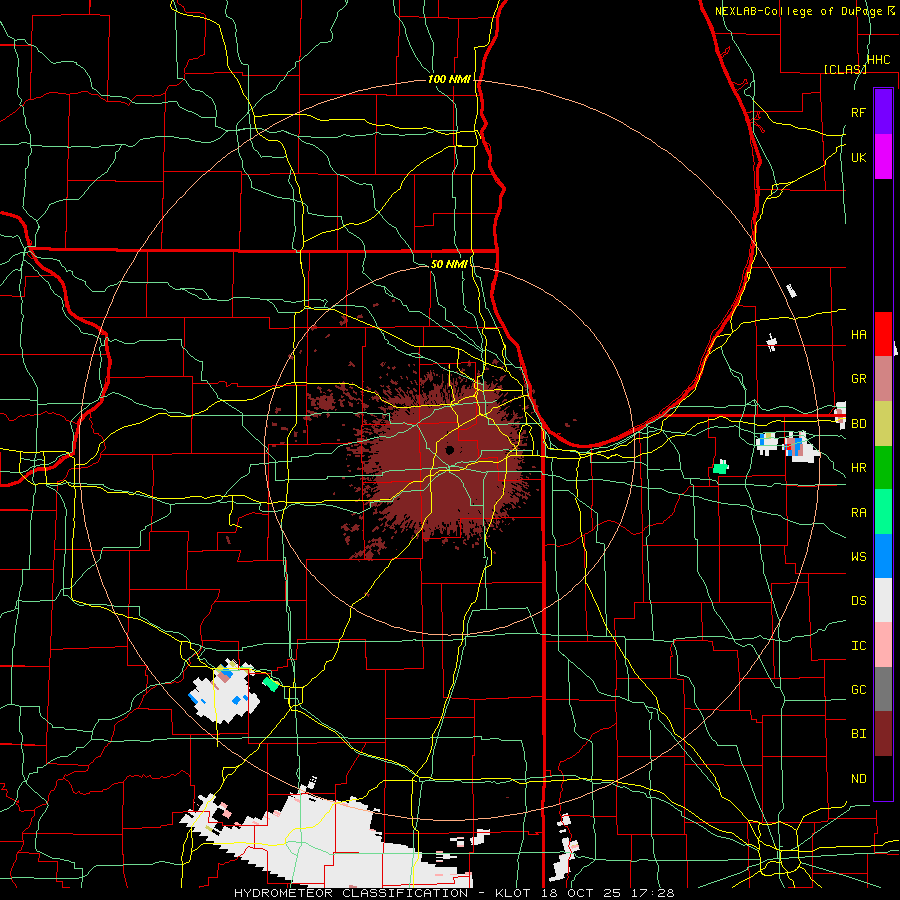Click the small green rain echo east of the lake
The image size is (900, 900).
point(720,467)
